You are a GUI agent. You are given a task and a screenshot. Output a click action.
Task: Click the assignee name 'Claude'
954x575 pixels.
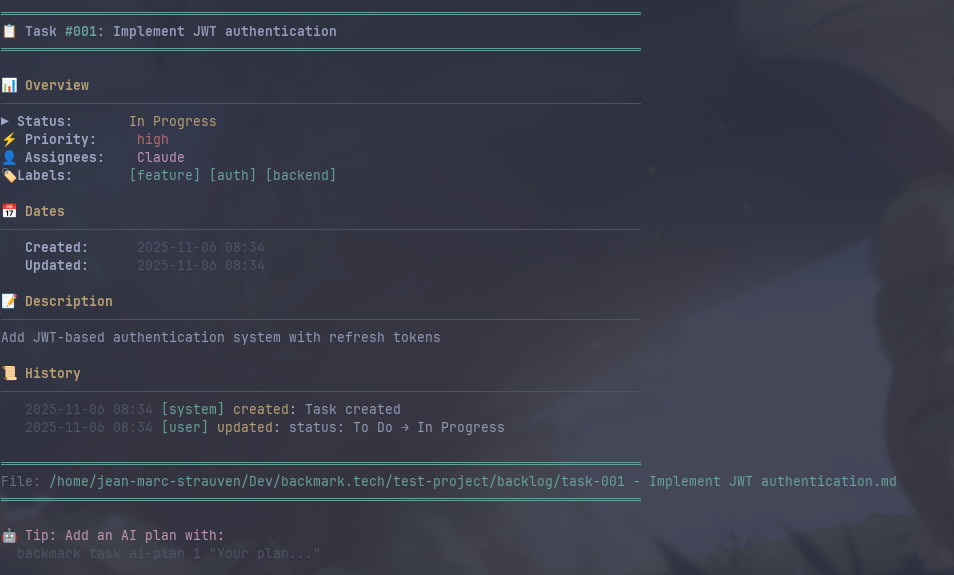[x=161, y=157]
